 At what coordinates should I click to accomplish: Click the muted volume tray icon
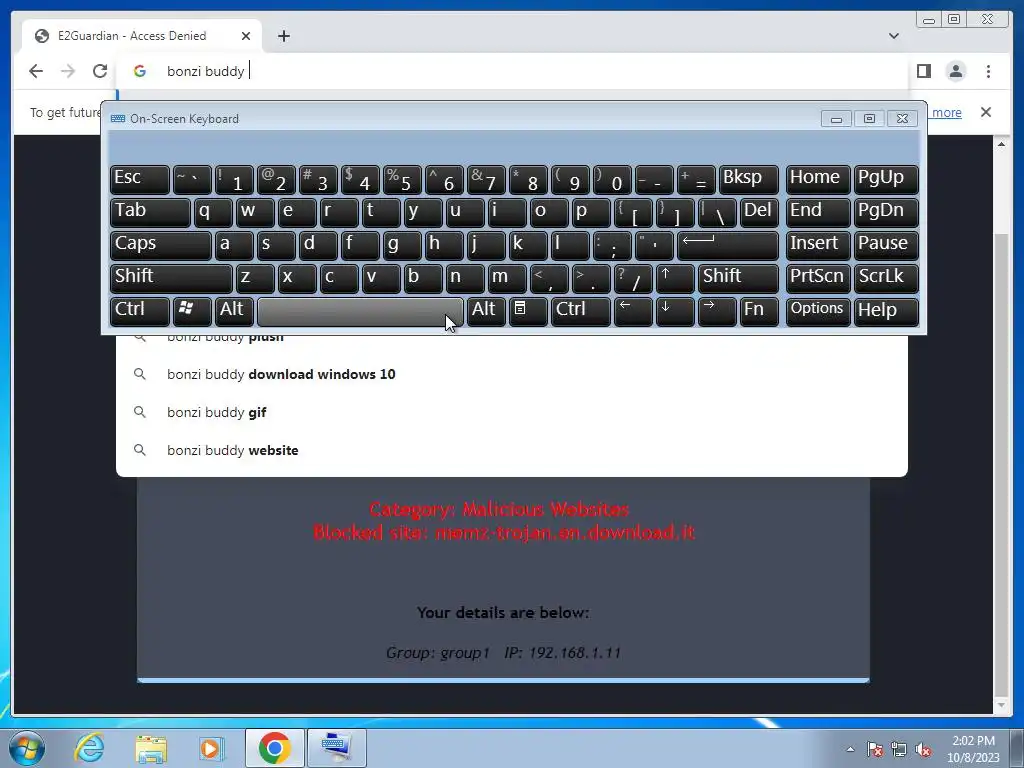click(x=923, y=749)
